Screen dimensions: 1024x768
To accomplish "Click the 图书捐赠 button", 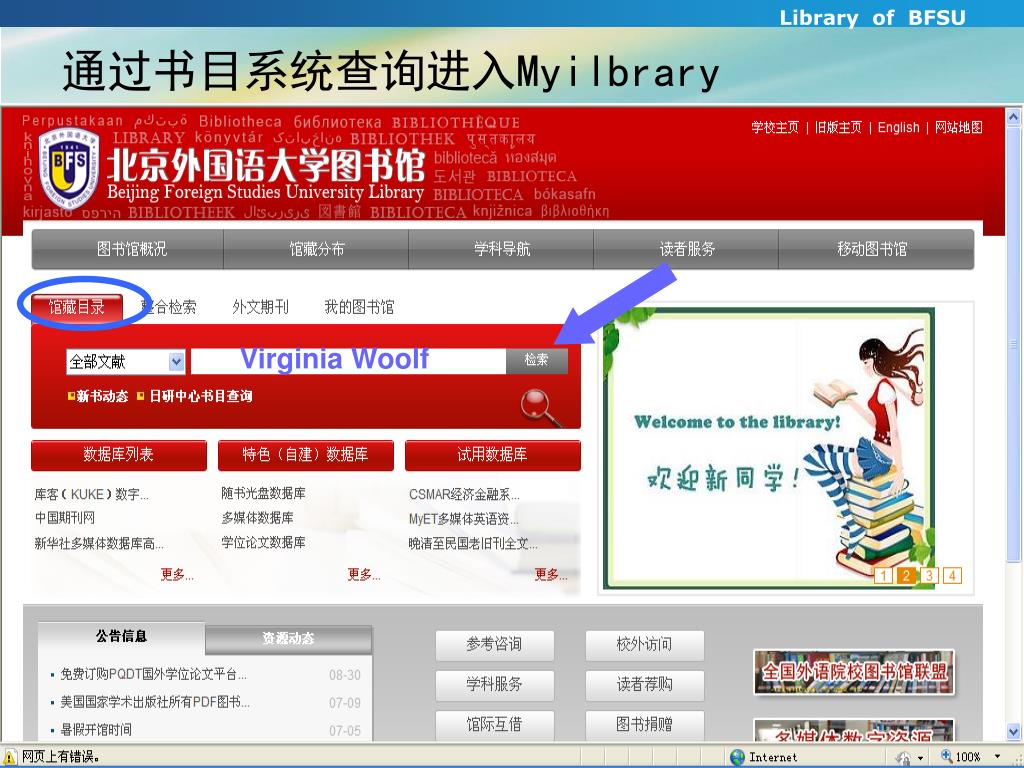I will 645,724.
